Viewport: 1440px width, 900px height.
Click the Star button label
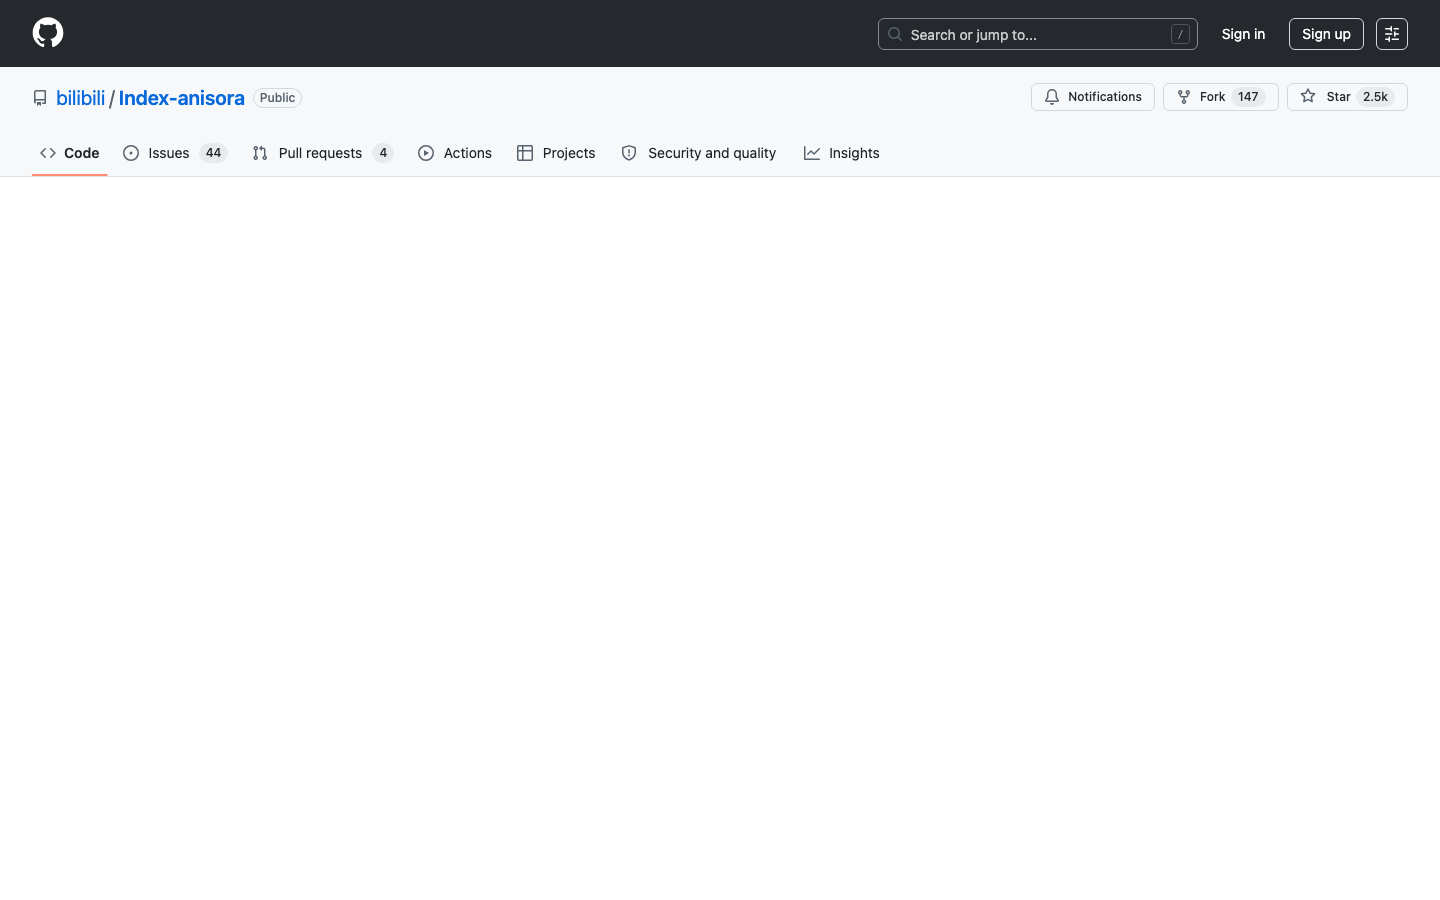1338,97
